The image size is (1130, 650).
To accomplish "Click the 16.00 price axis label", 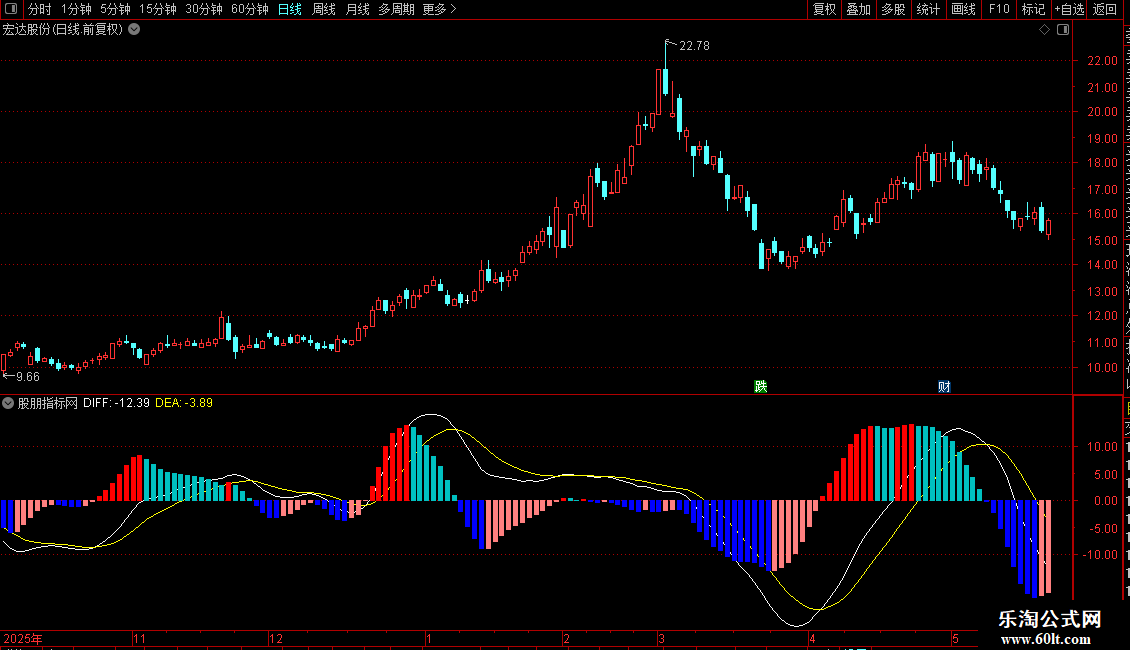I will coord(1103,214).
